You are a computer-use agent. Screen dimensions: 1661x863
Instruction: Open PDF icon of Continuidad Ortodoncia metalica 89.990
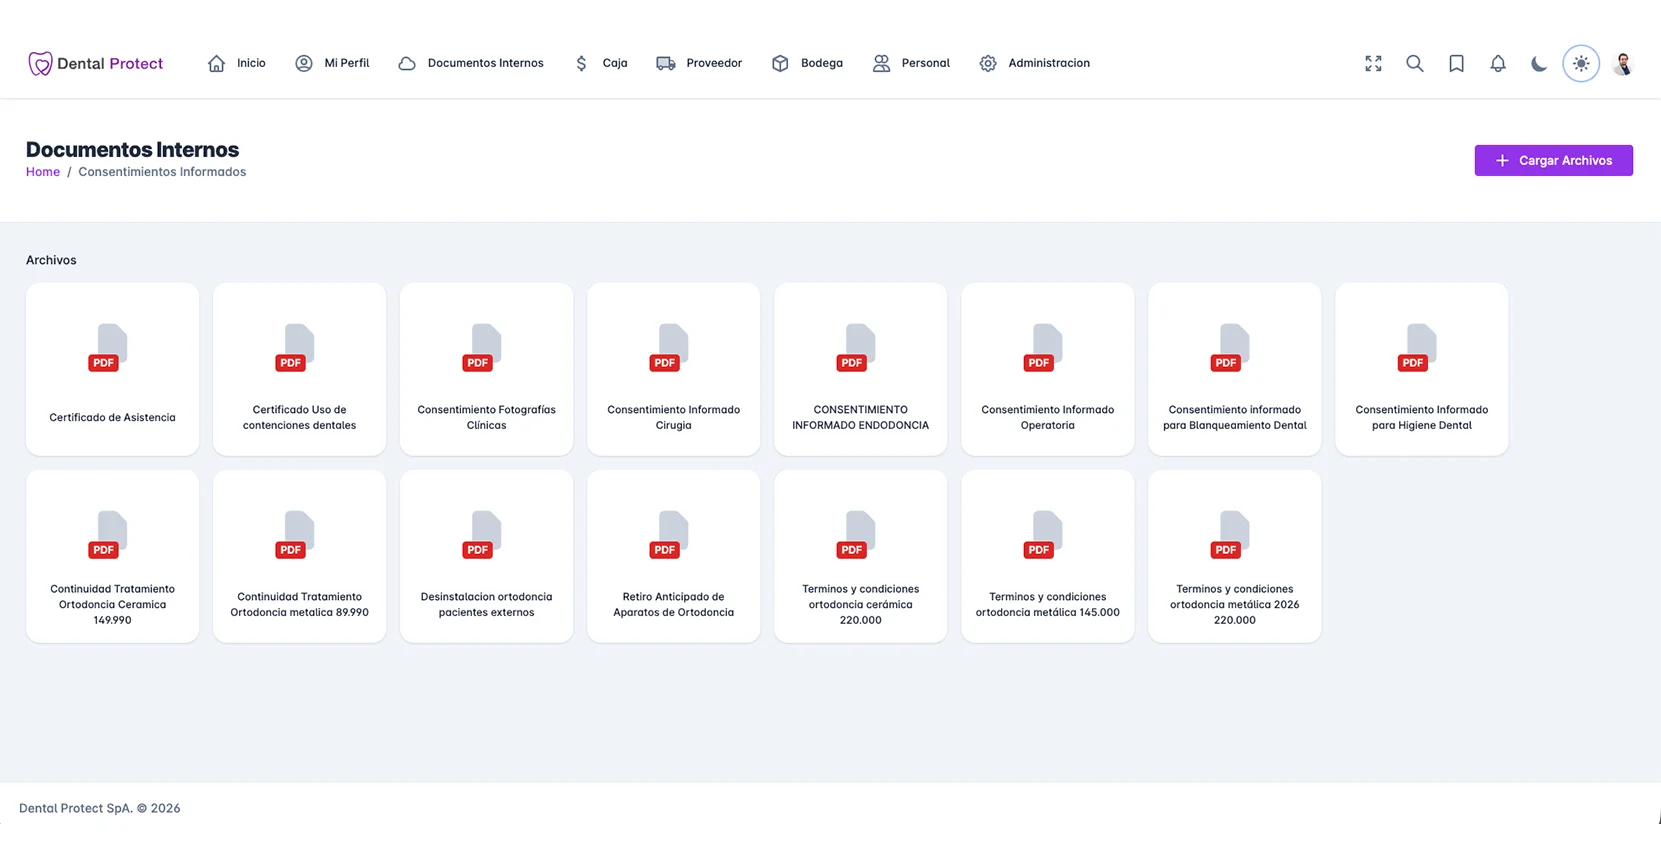(295, 535)
